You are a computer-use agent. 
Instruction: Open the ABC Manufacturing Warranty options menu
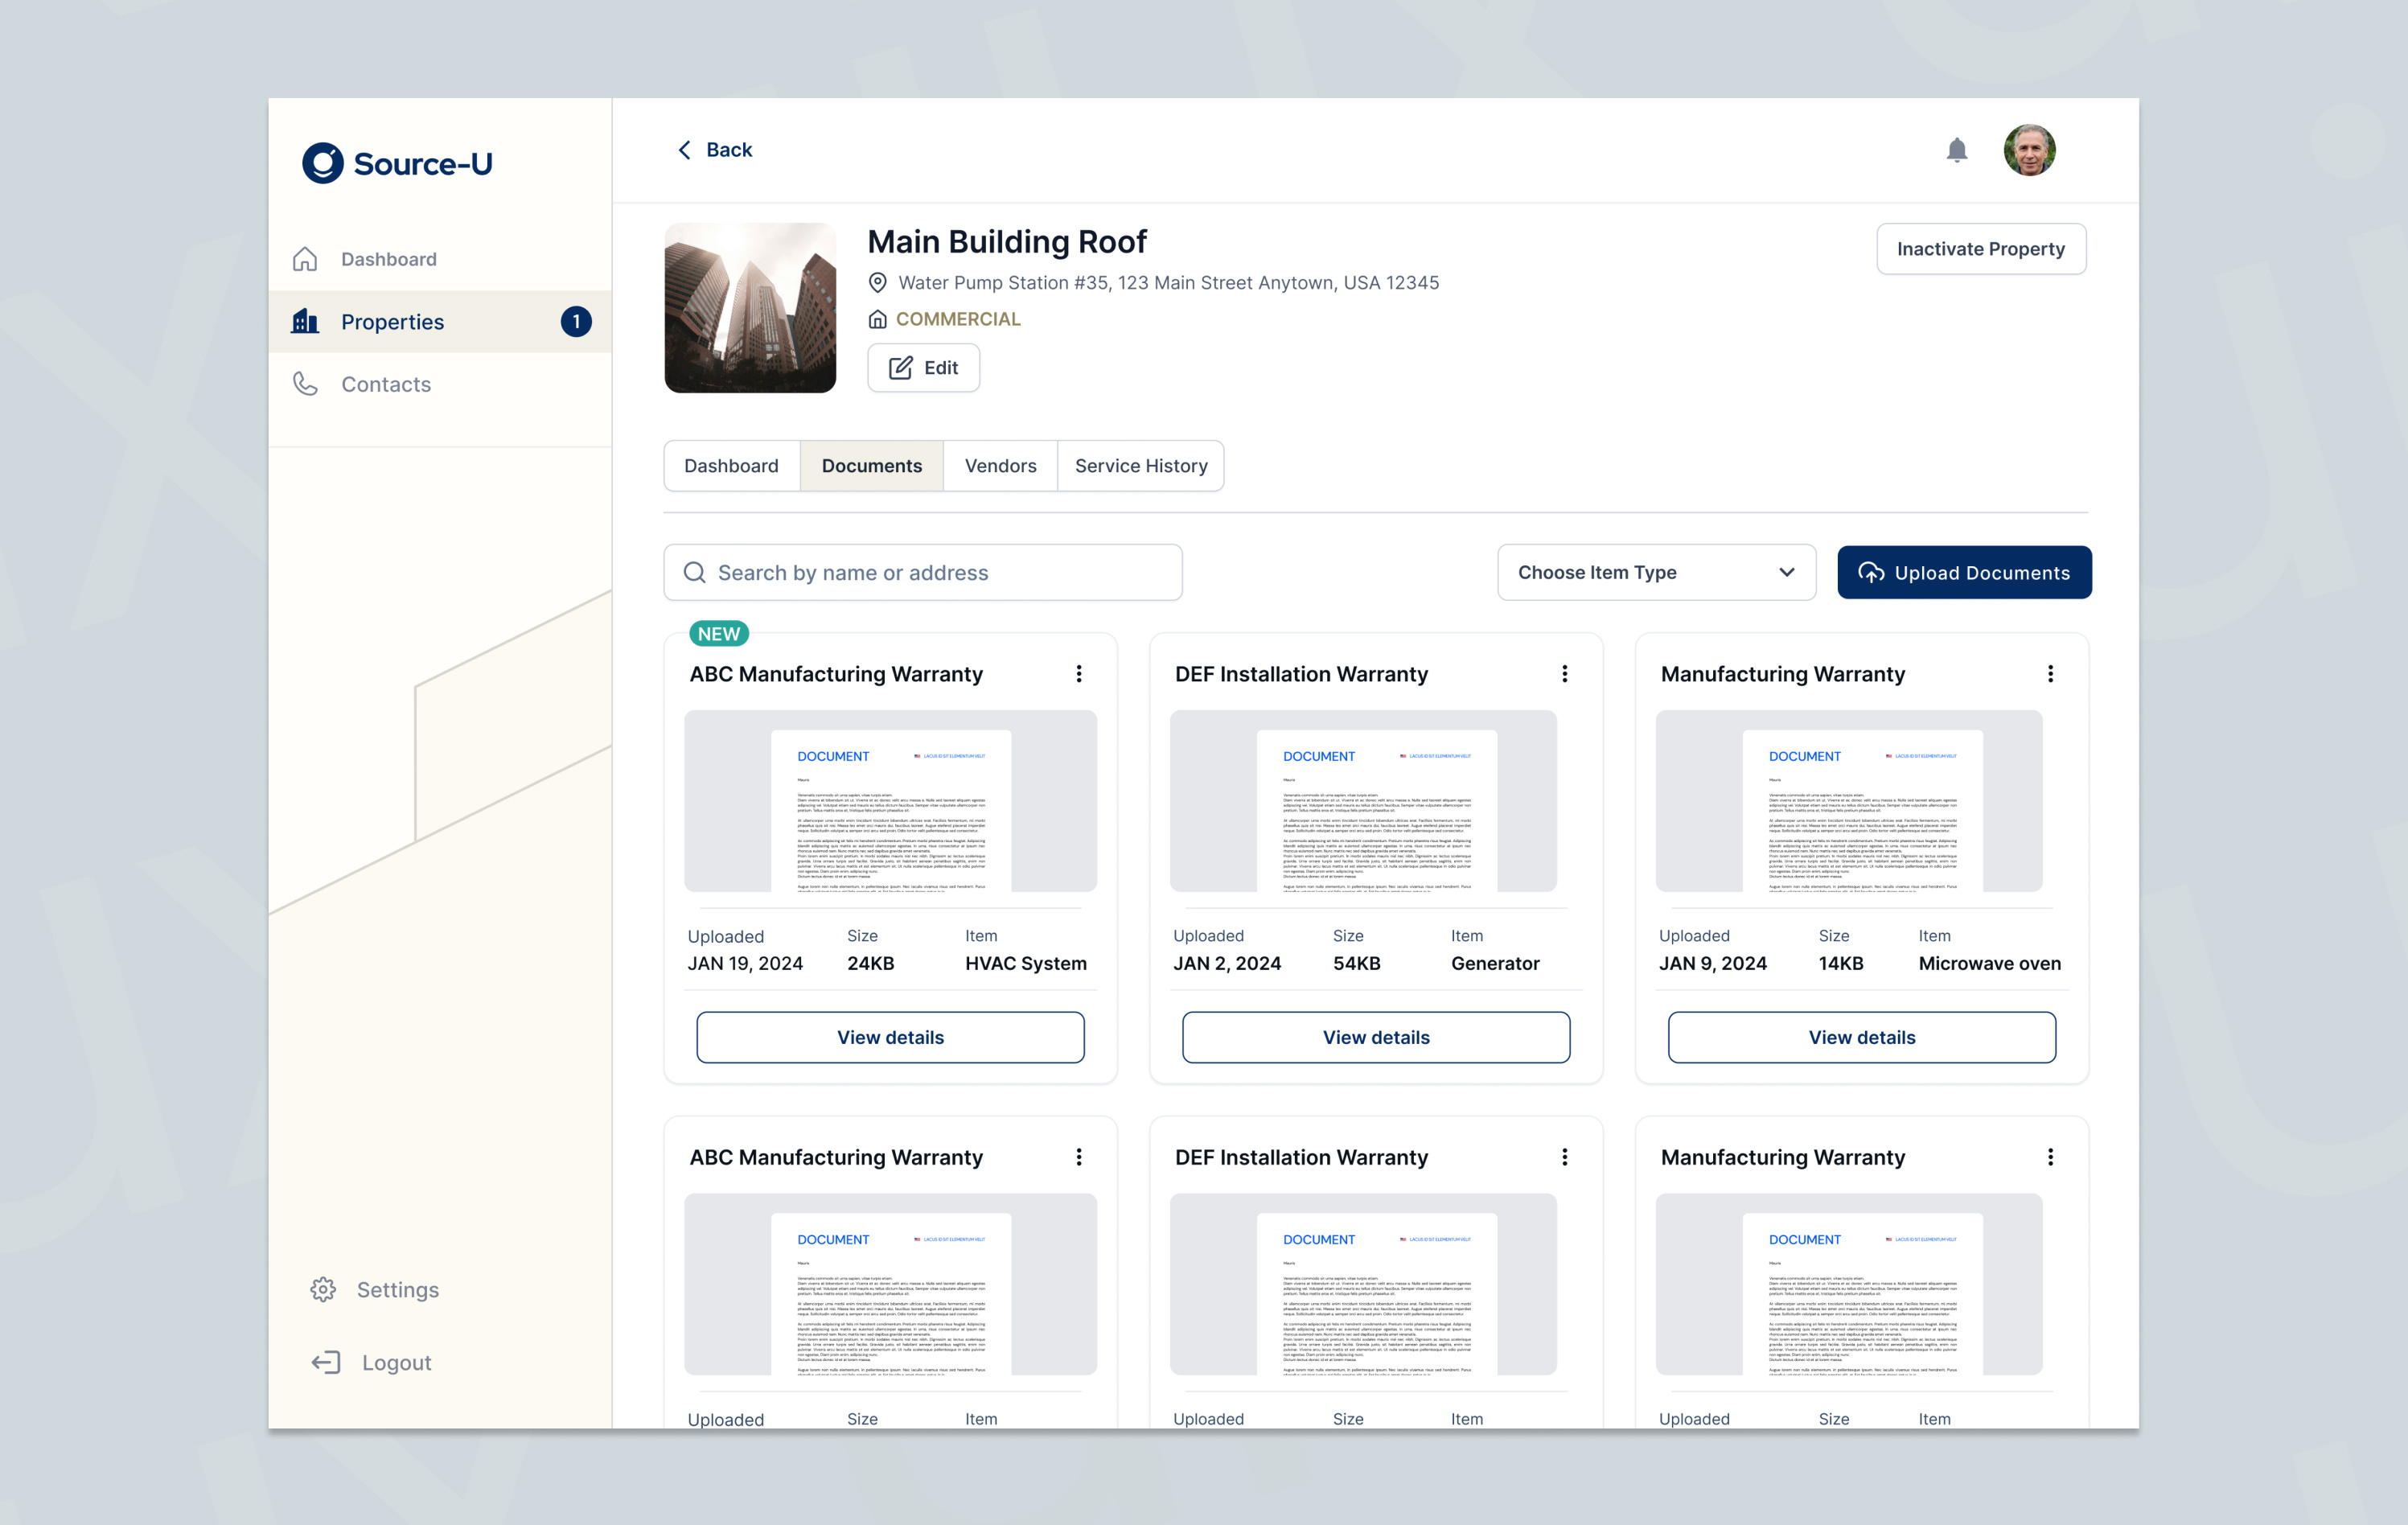pos(1079,673)
